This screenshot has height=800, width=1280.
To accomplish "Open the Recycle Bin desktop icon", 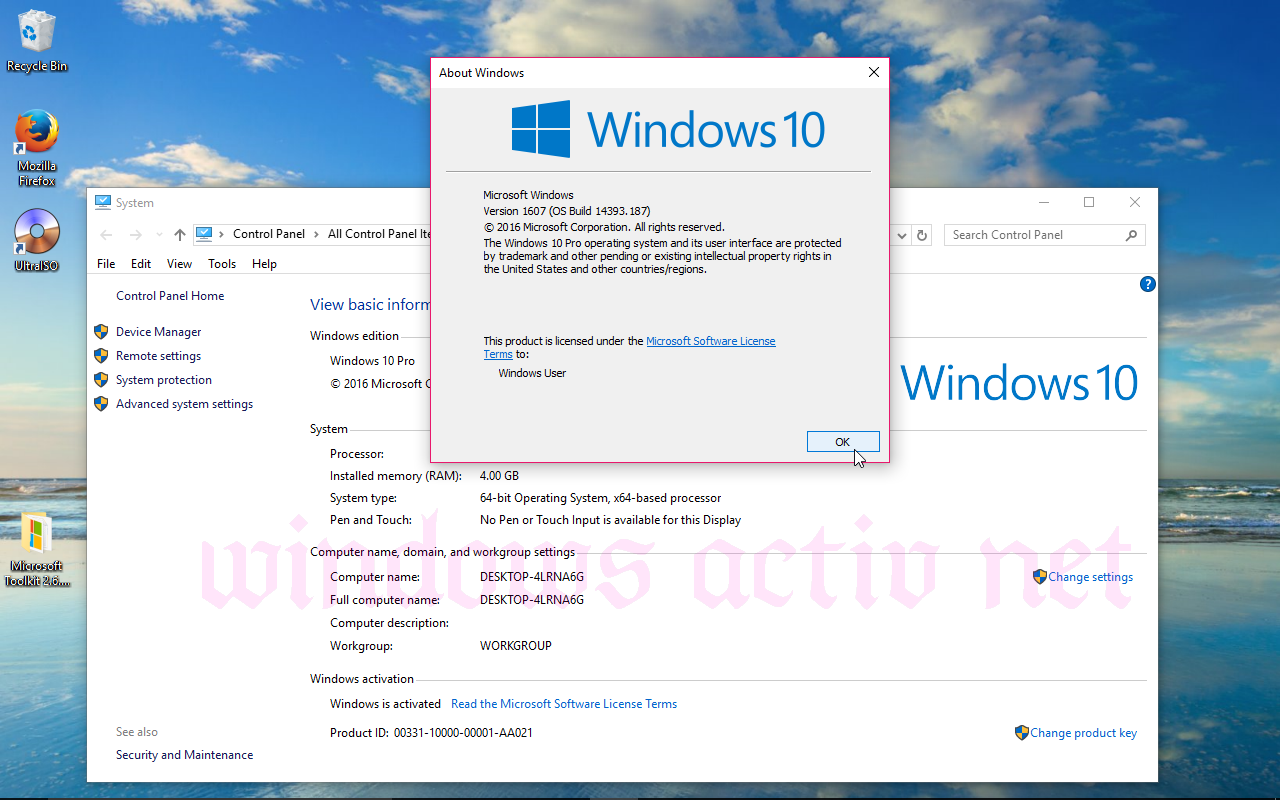I will click(x=37, y=40).
